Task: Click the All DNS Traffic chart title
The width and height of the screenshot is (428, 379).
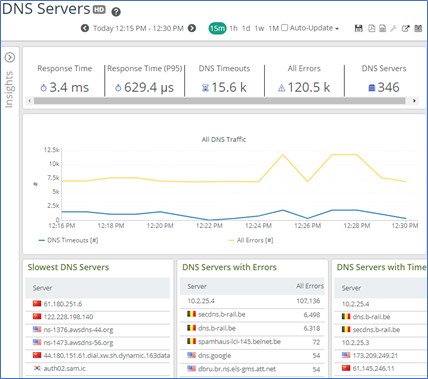Action: (x=224, y=139)
